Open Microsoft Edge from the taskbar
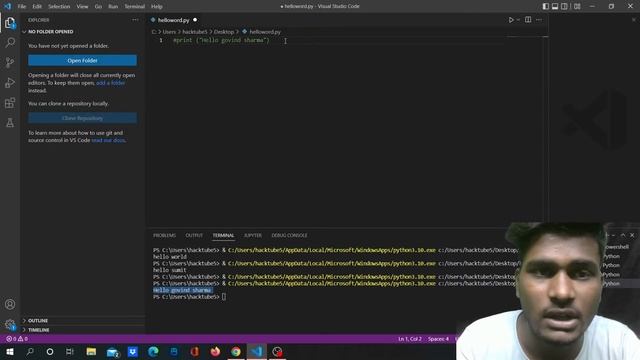 tap(153, 352)
